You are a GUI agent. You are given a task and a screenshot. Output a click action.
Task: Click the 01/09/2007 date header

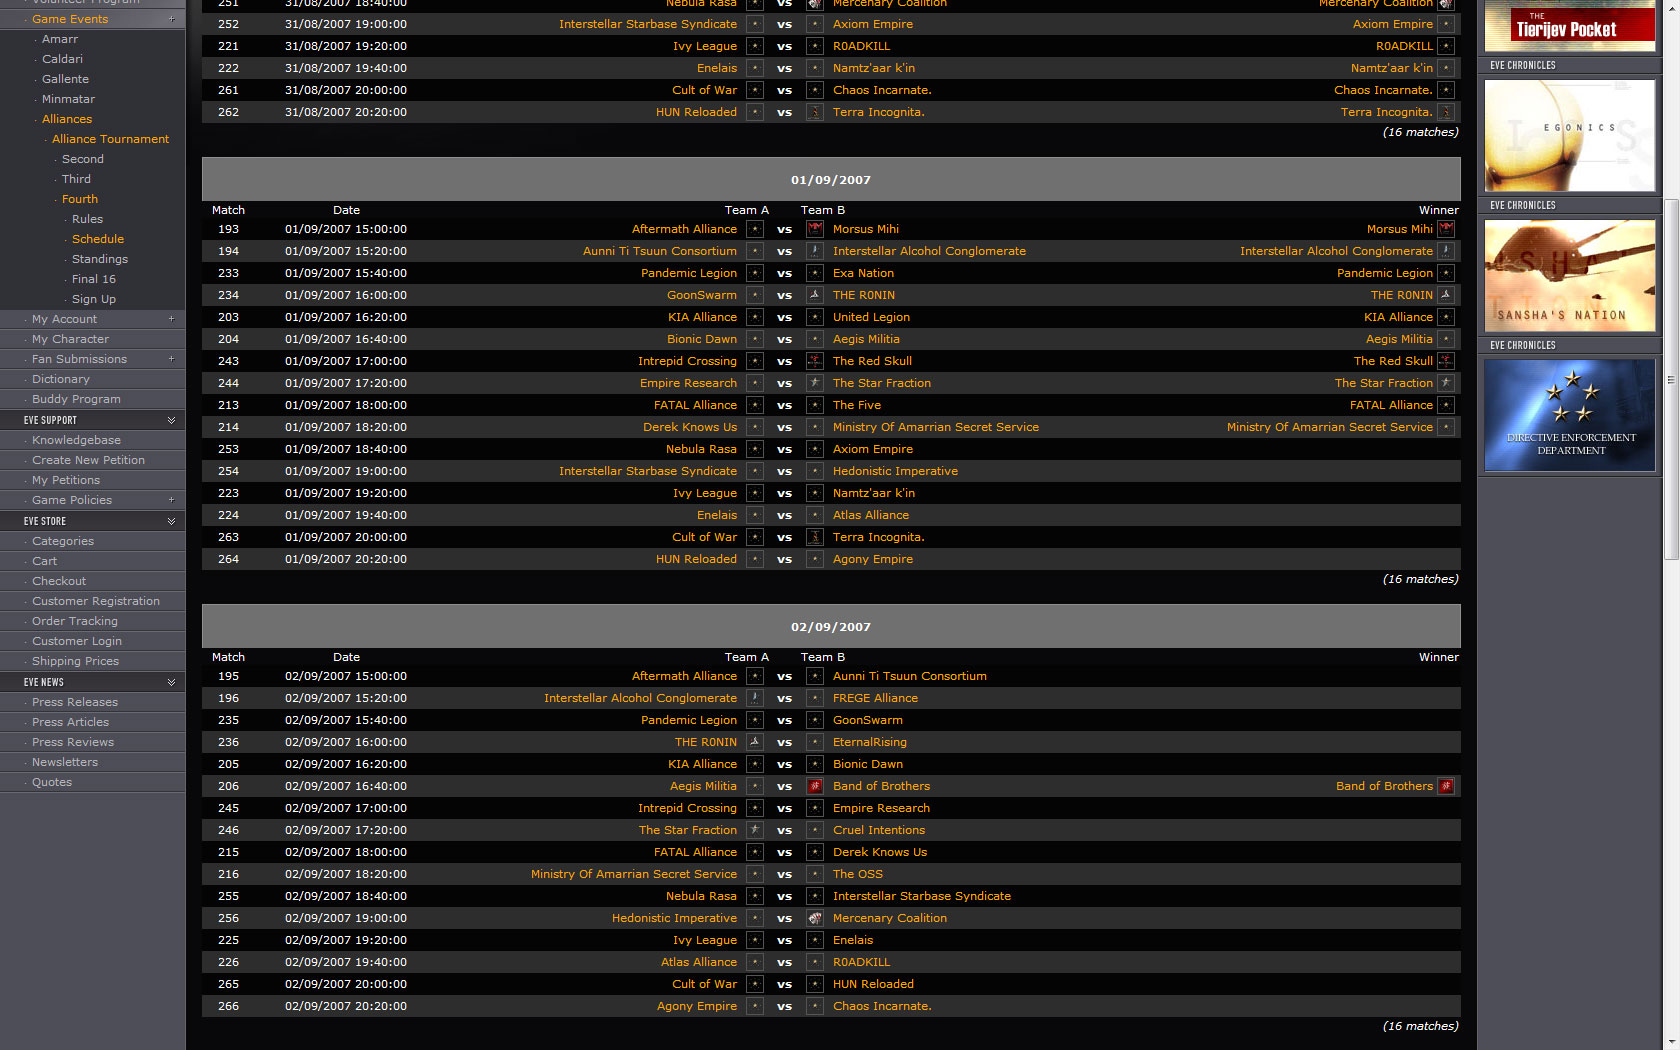[x=831, y=180]
